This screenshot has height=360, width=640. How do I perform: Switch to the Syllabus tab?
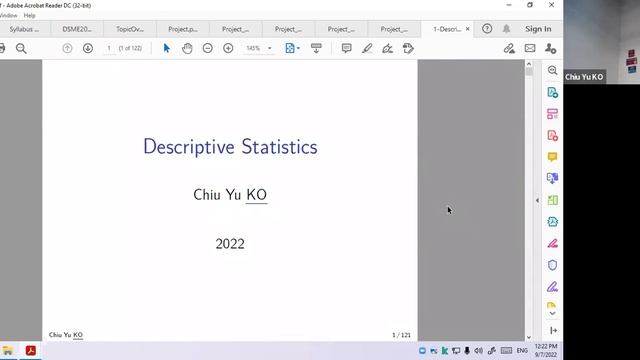[24, 29]
